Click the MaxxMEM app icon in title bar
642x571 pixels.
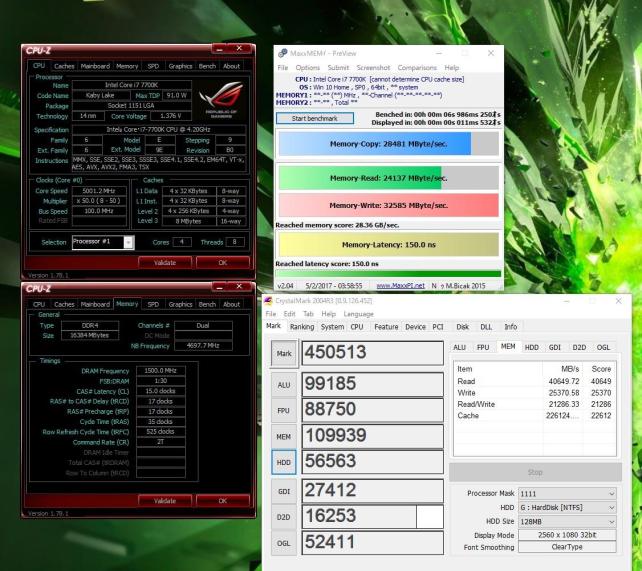click(282, 53)
